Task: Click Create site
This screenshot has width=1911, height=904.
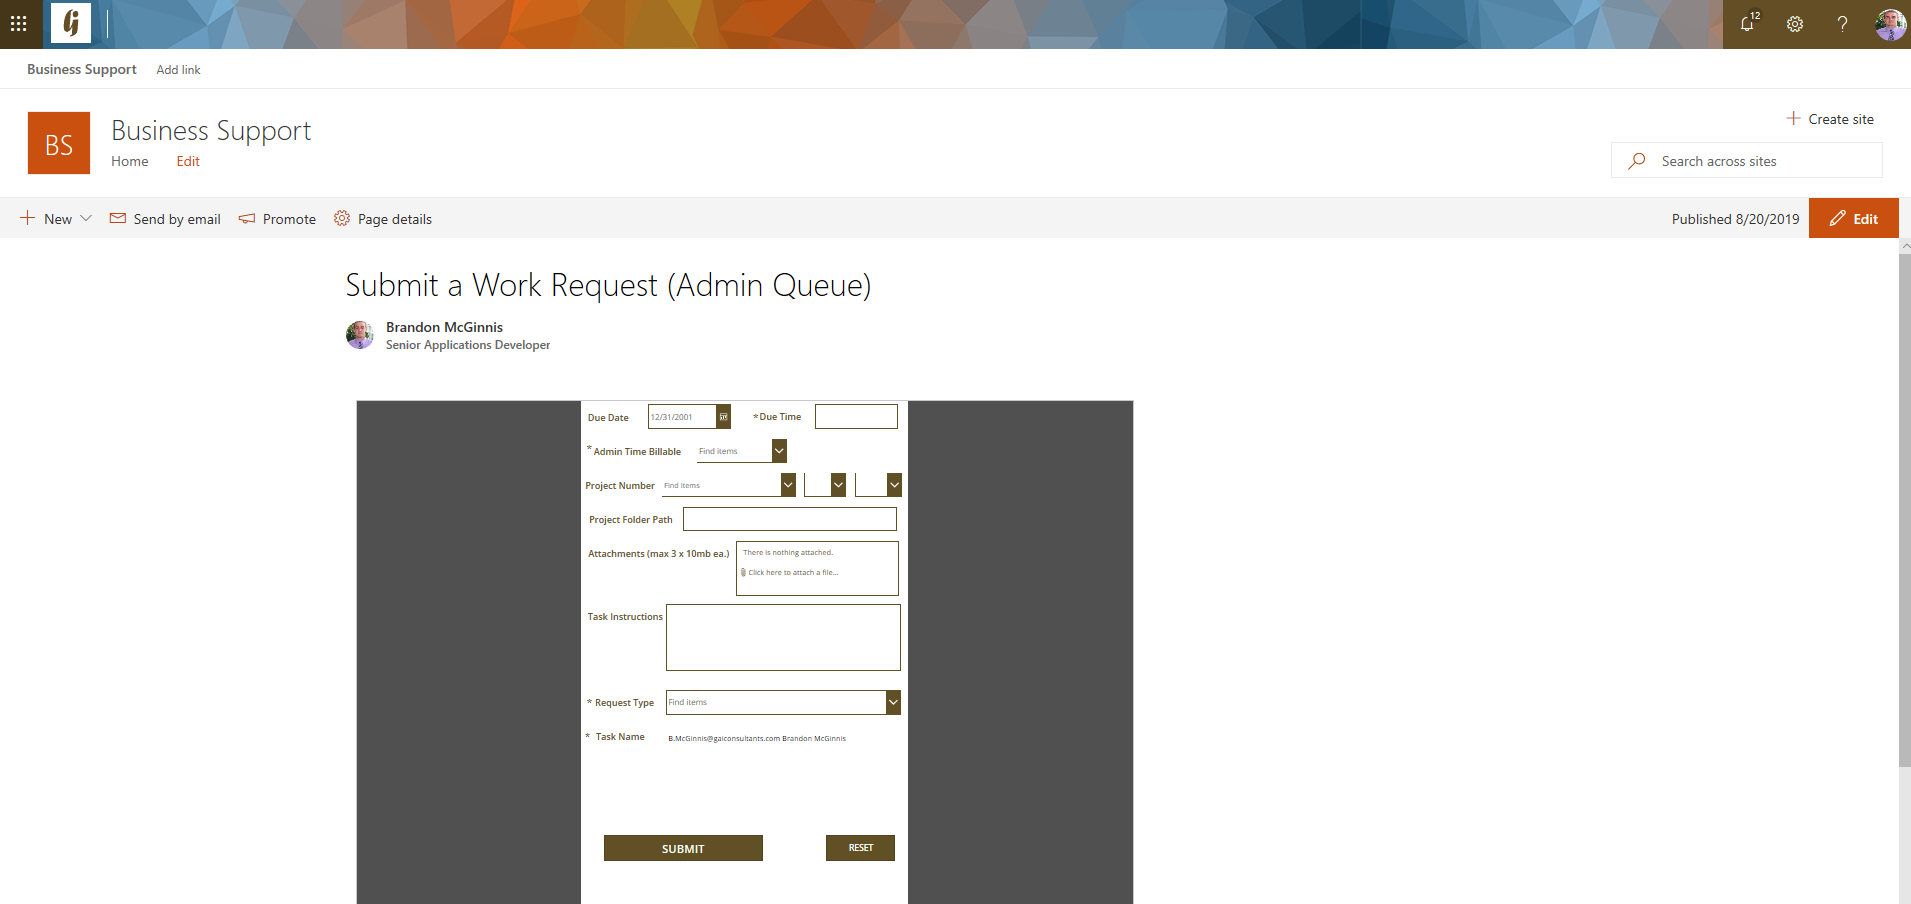Action: tap(1840, 118)
